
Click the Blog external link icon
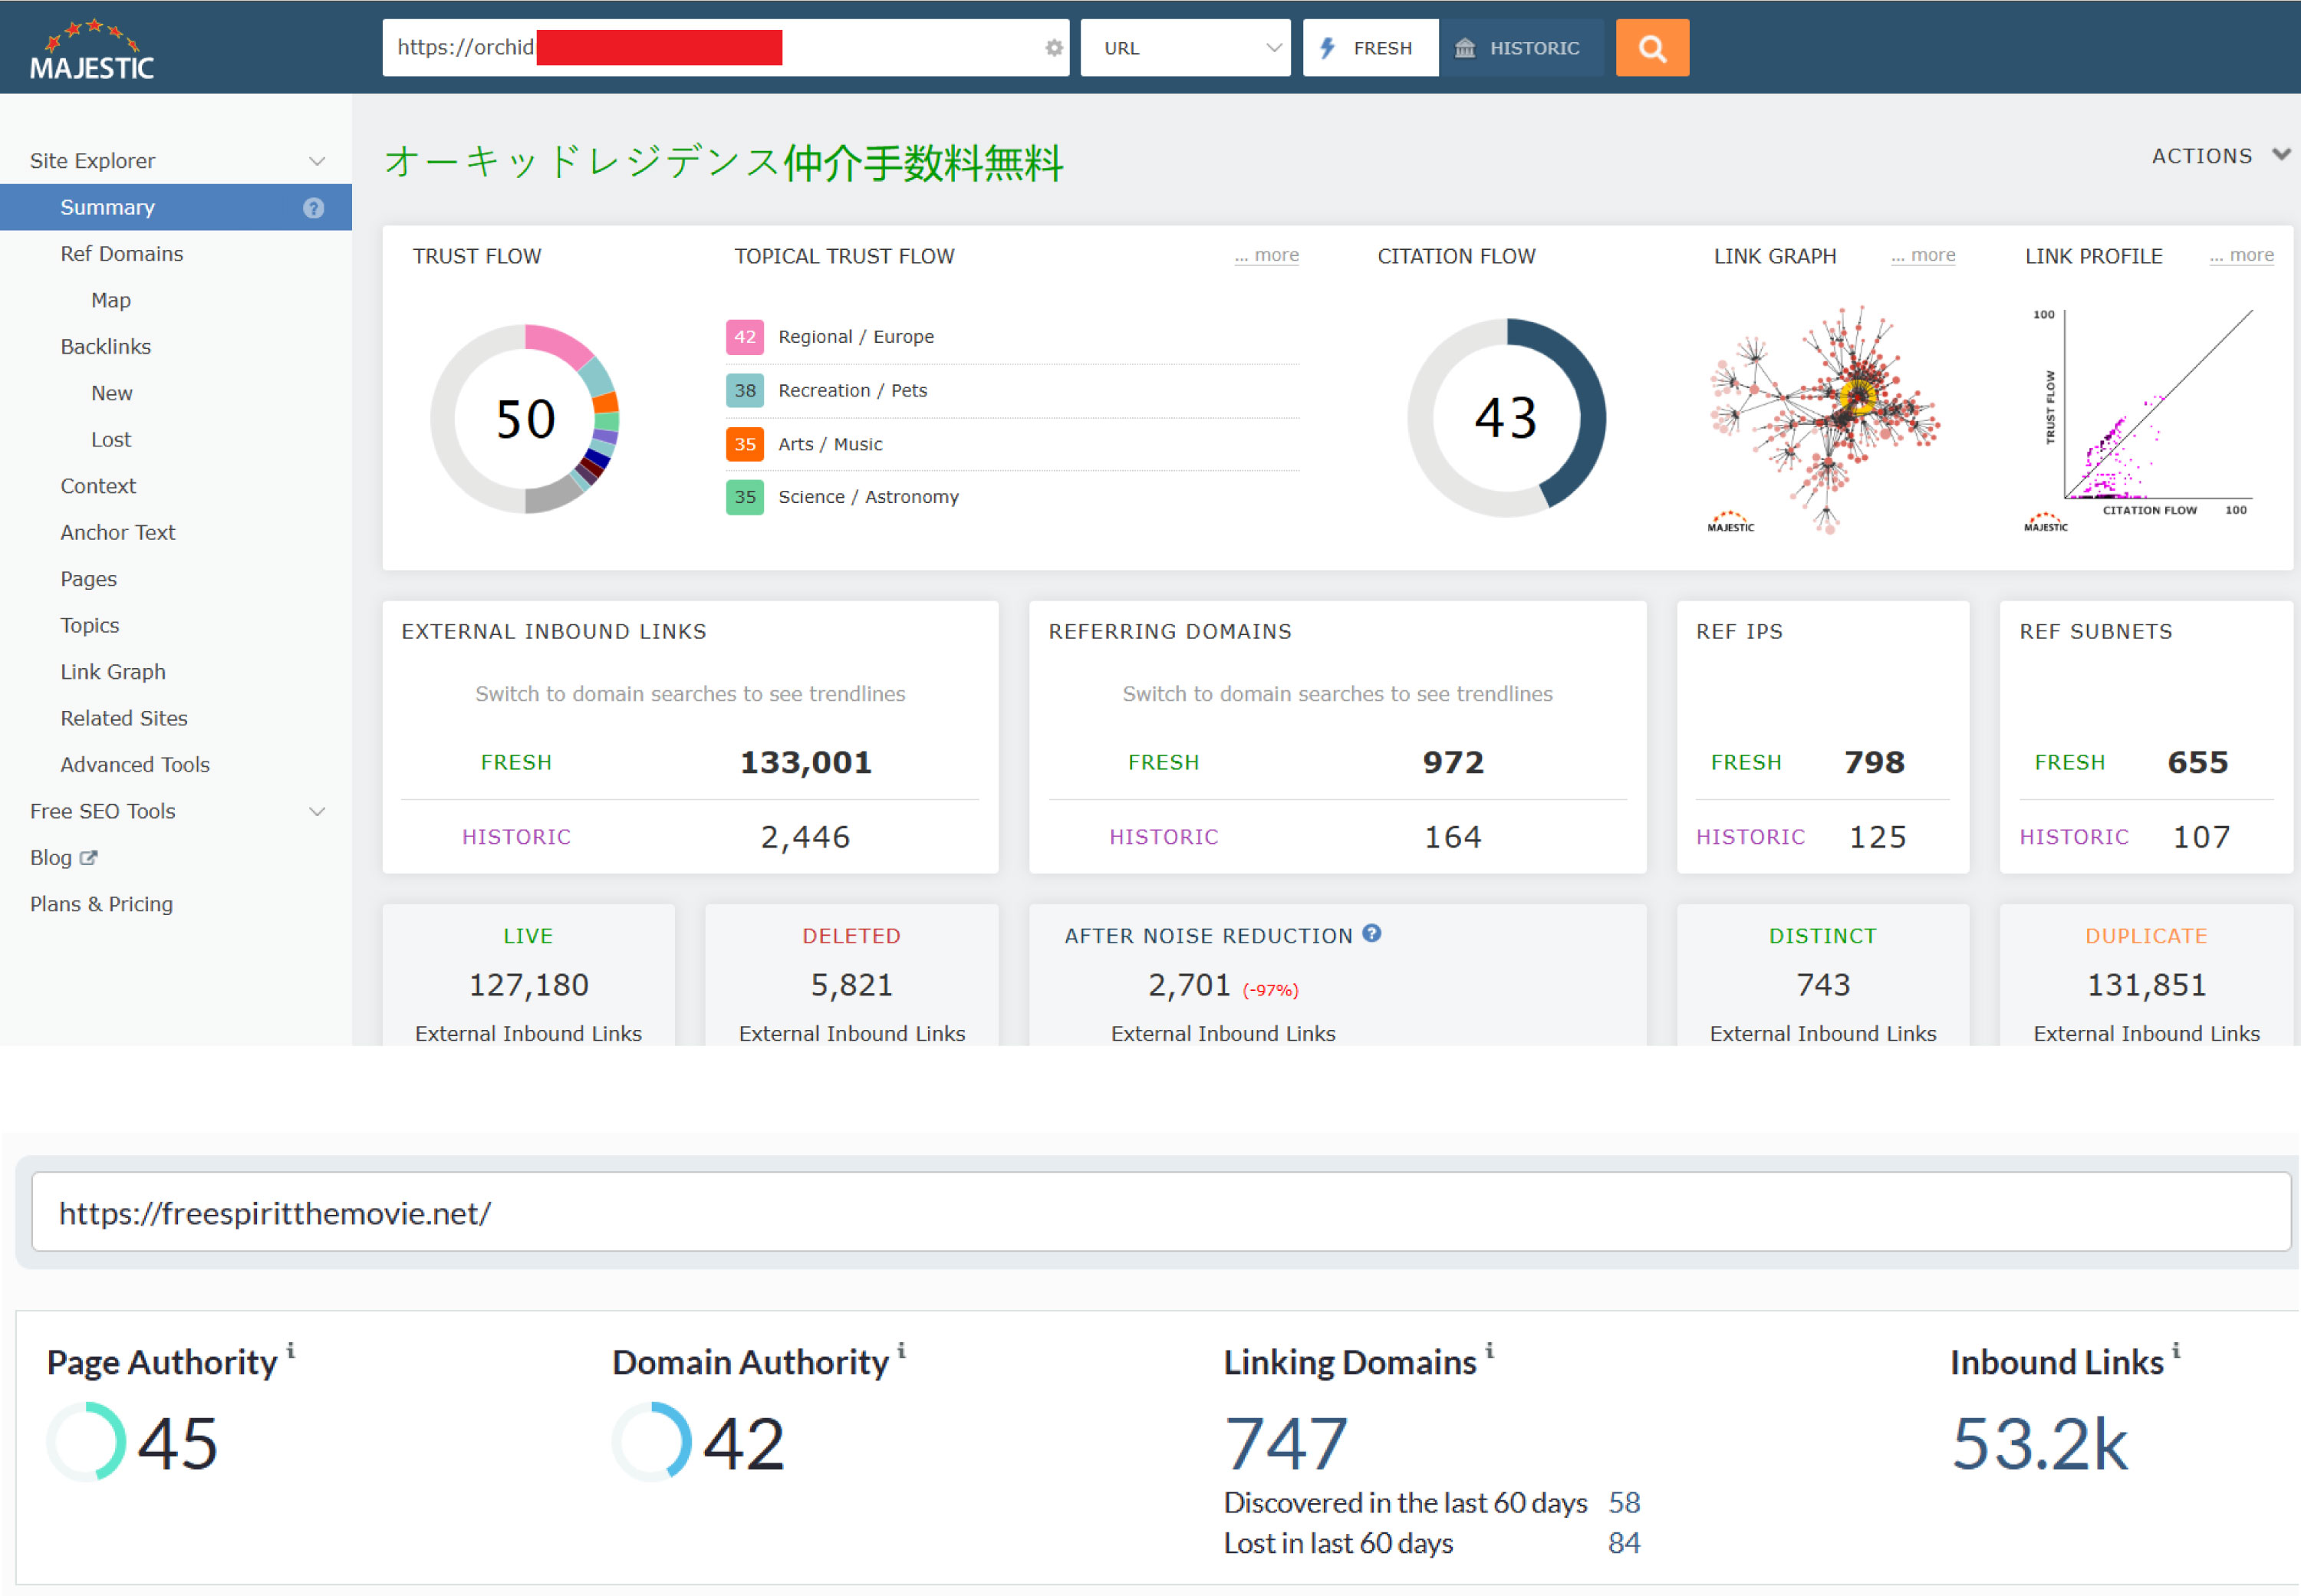pyautogui.click(x=89, y=857)
